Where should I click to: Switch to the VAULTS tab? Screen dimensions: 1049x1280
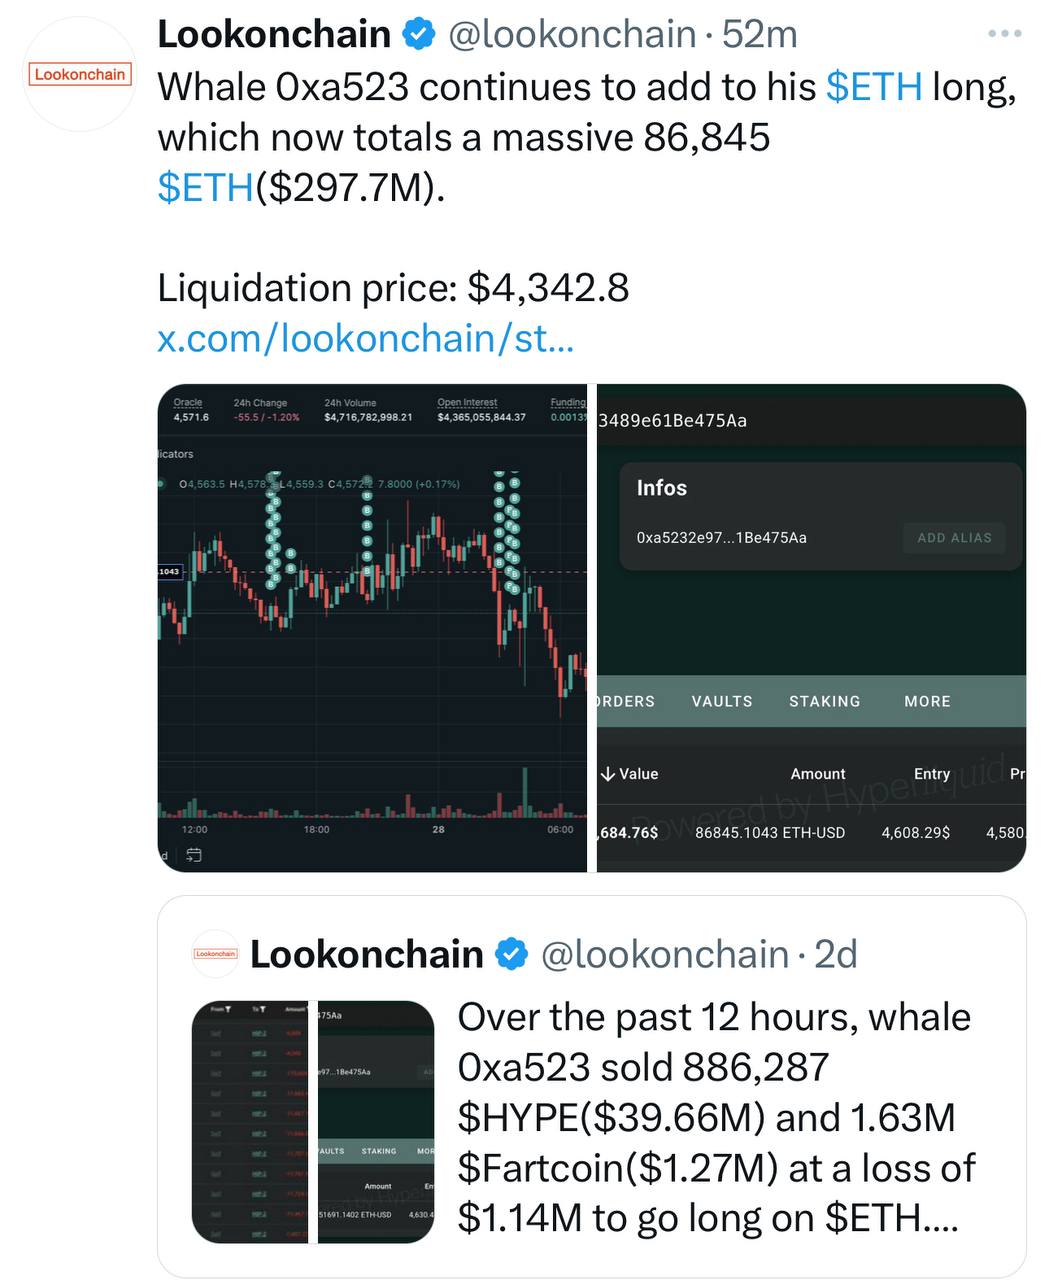[x=722, y=701]
